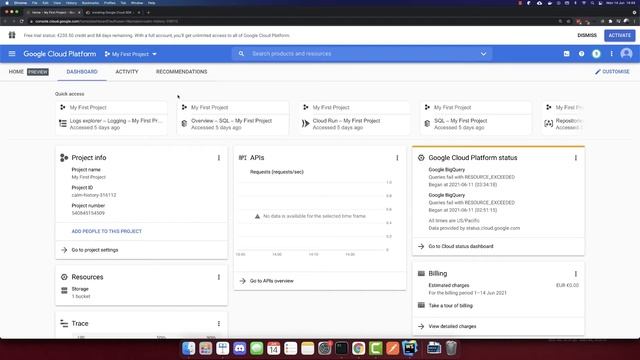640x360 pixels.
Task: Click the search products and resources field
Action: pyautogui.click(x=362, y=54)
